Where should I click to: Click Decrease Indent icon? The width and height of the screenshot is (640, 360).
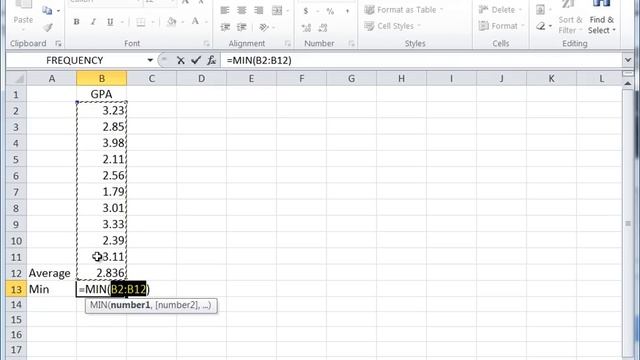tap(225, 27)
